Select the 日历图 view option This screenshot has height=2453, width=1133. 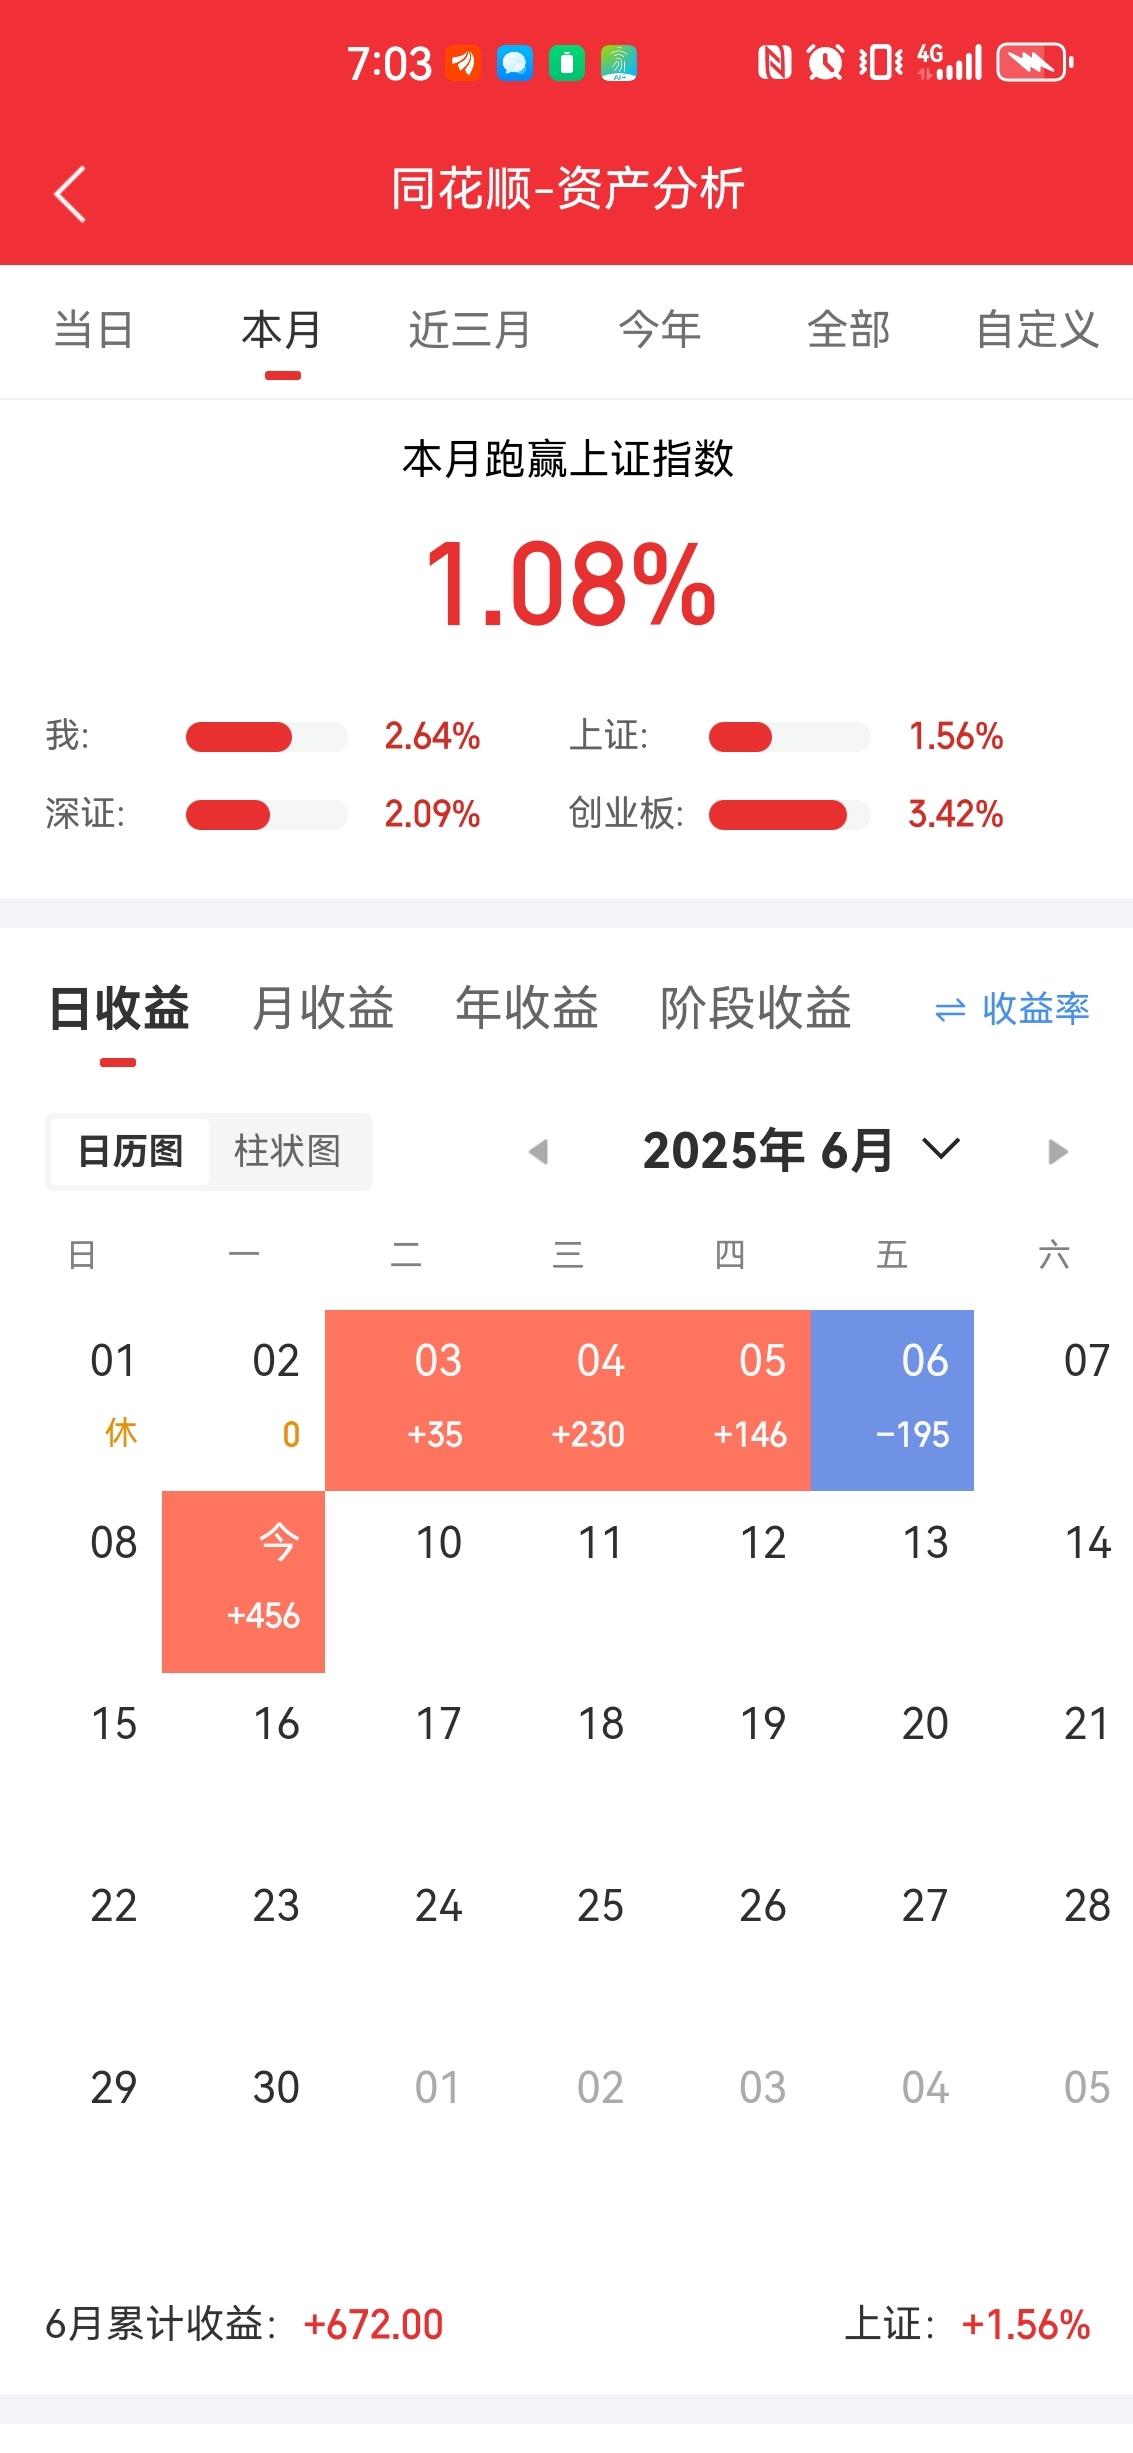tap(130, 1151)
